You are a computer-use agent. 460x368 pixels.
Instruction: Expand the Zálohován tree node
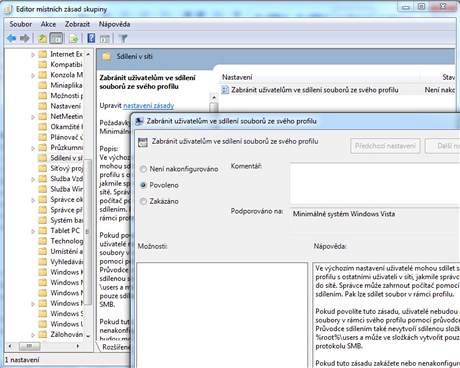point(33,335)
